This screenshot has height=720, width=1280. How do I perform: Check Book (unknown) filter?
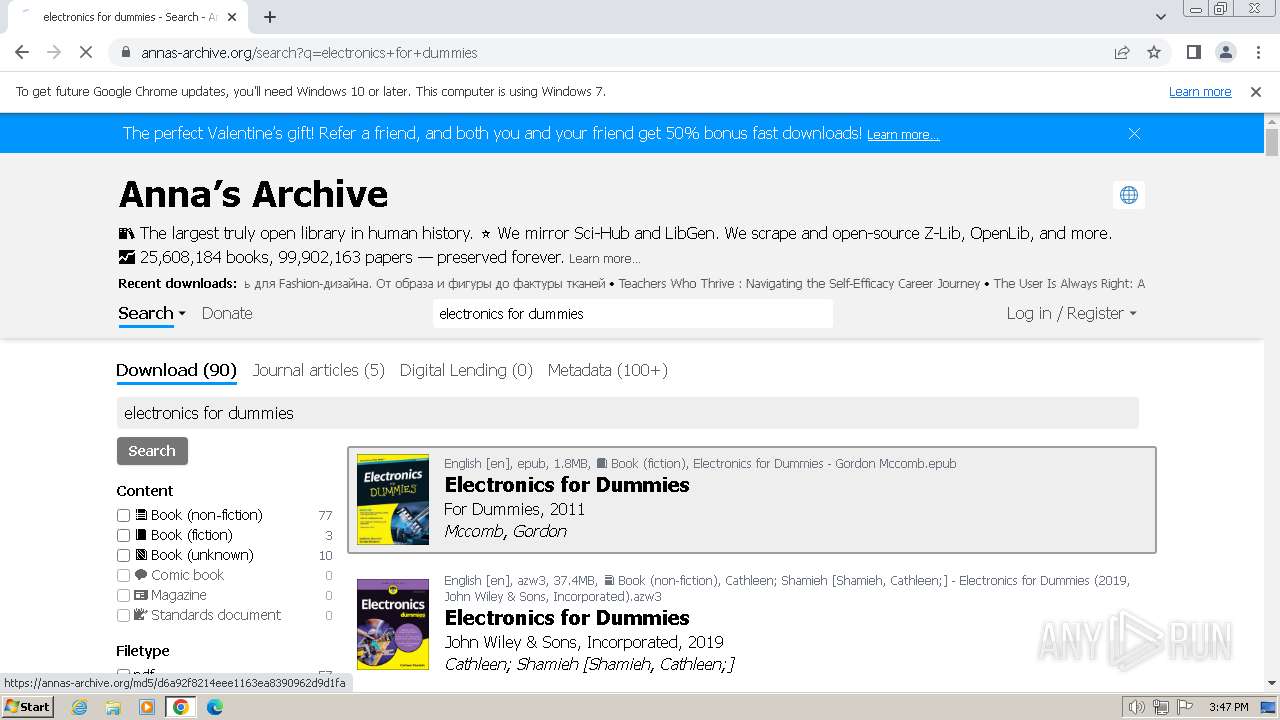coord(124,555)
